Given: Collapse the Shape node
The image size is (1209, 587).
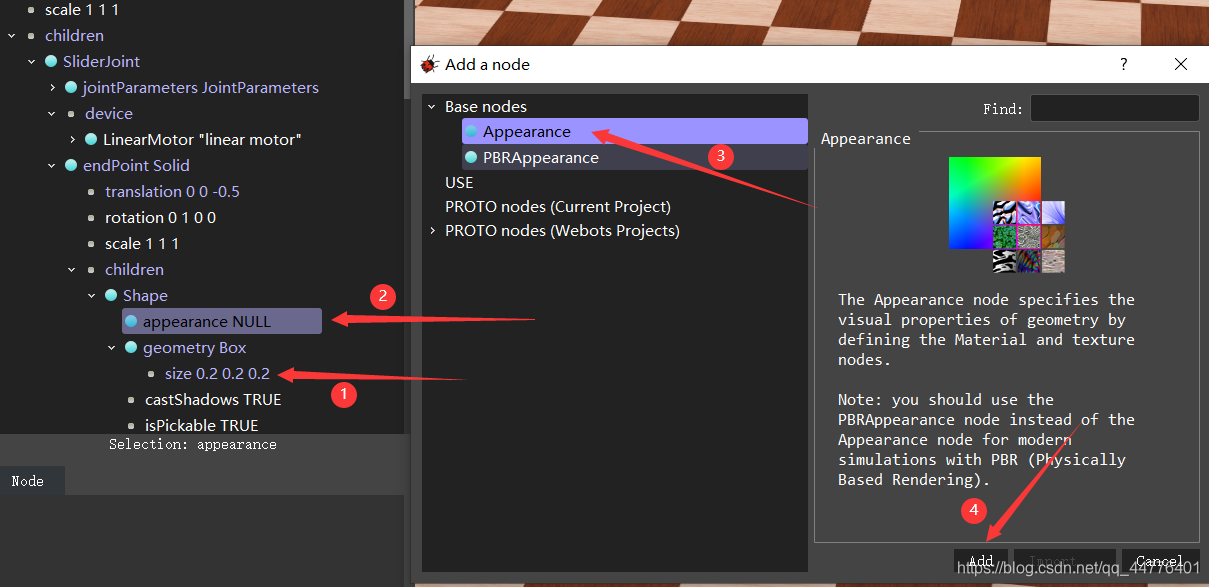Looking at the screenshot, I should click(x=91, y=296).
